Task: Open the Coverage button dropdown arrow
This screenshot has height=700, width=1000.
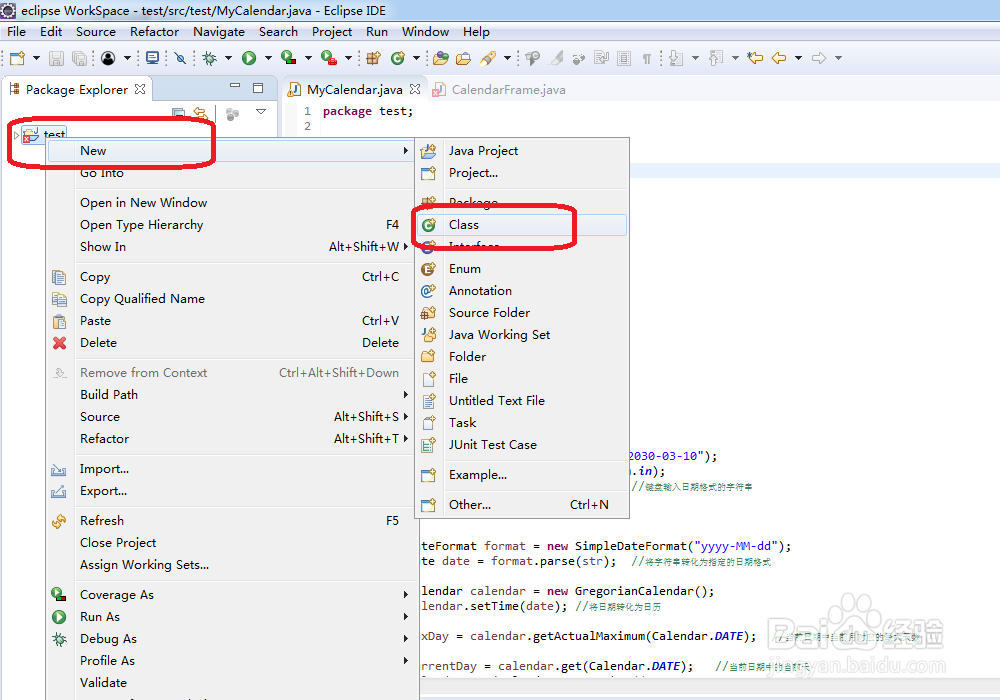Action: (x=308, y=58)
